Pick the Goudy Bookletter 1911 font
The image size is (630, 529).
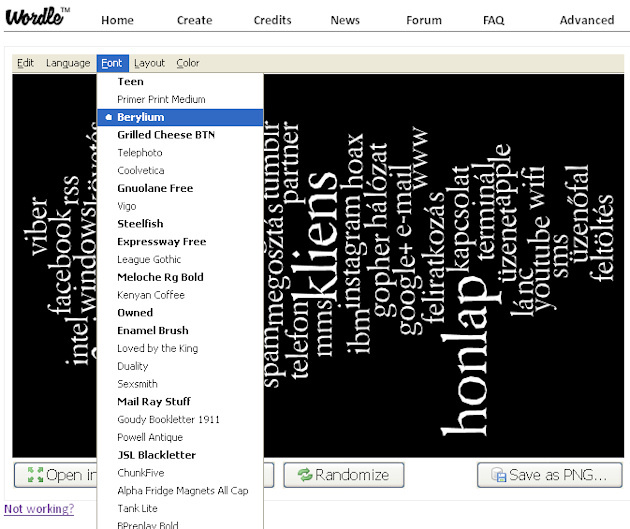pyautogui.click(x=180, y=419)
